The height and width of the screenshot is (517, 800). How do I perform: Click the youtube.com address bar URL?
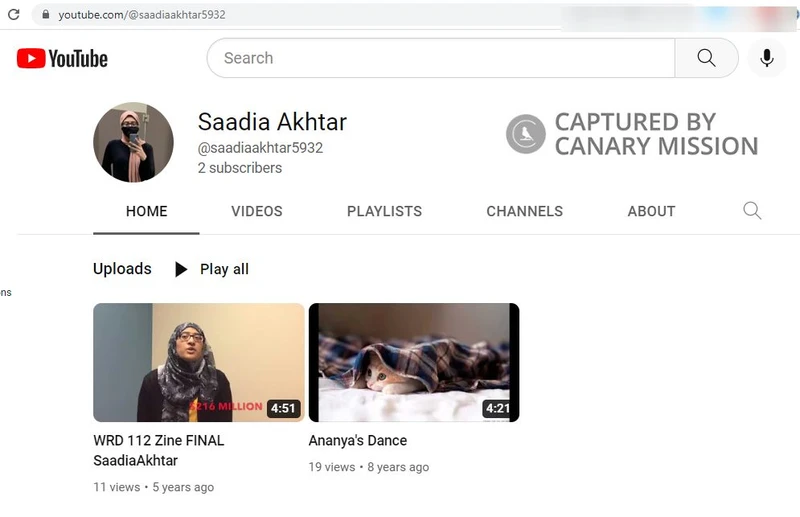[142, 15]
